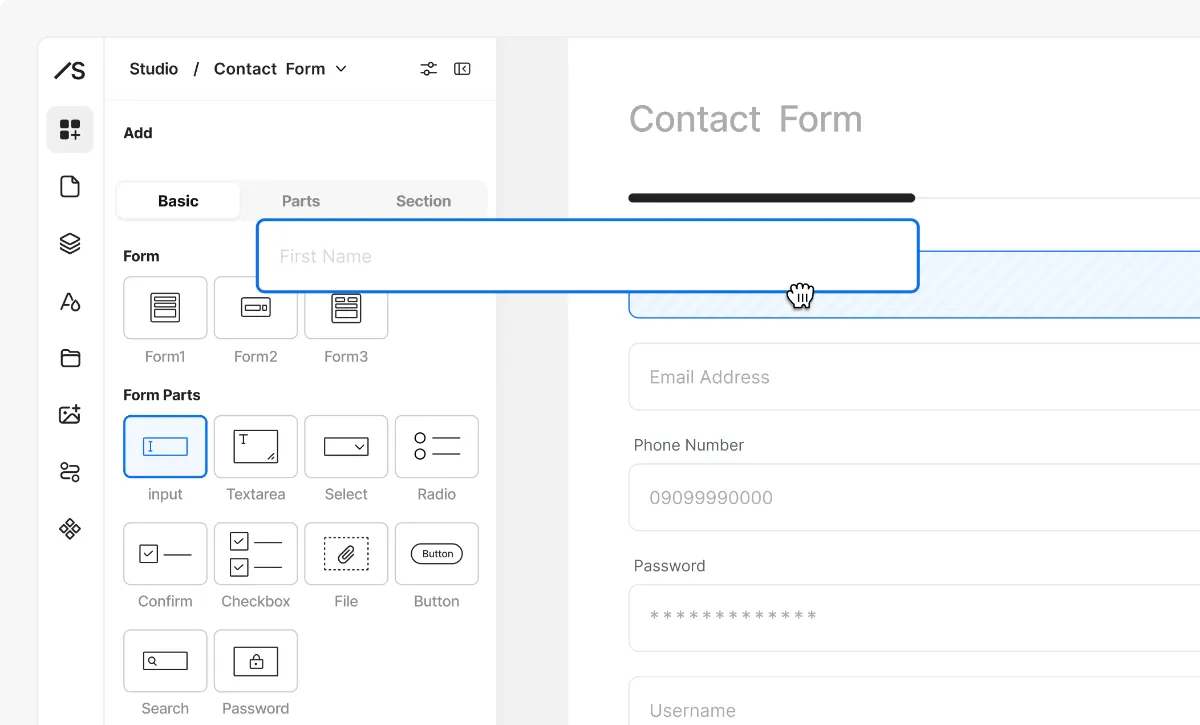The image size is (1200, 725).
Task: Select the Basic tab
Action: [178, 201]
